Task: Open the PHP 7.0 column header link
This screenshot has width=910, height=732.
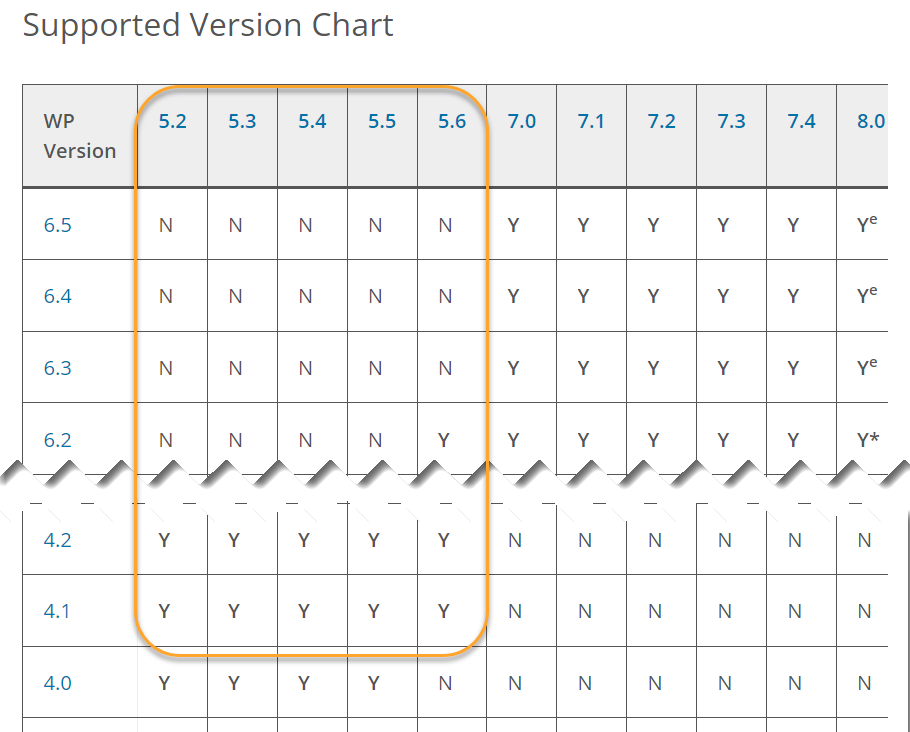Action: (522, 121)
